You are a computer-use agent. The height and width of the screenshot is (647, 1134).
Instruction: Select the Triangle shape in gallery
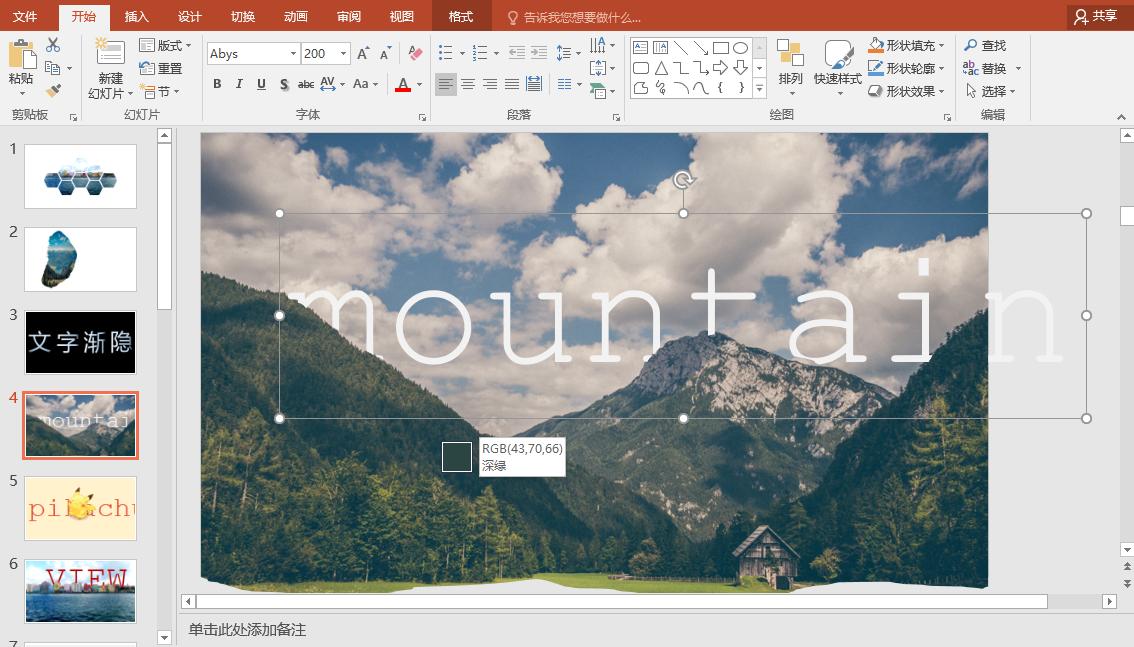pyautogui.click(x=660, y=68)
